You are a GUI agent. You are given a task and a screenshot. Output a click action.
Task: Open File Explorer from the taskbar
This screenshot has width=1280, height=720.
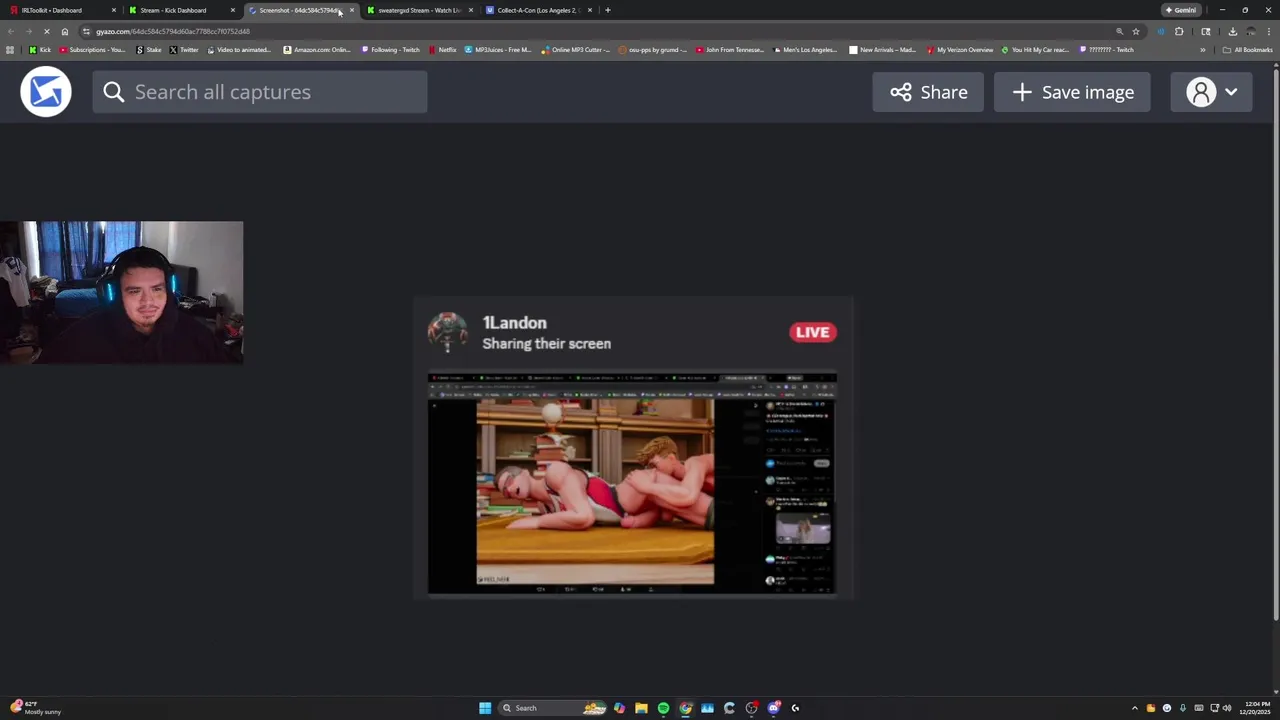(x=641, y=708)
